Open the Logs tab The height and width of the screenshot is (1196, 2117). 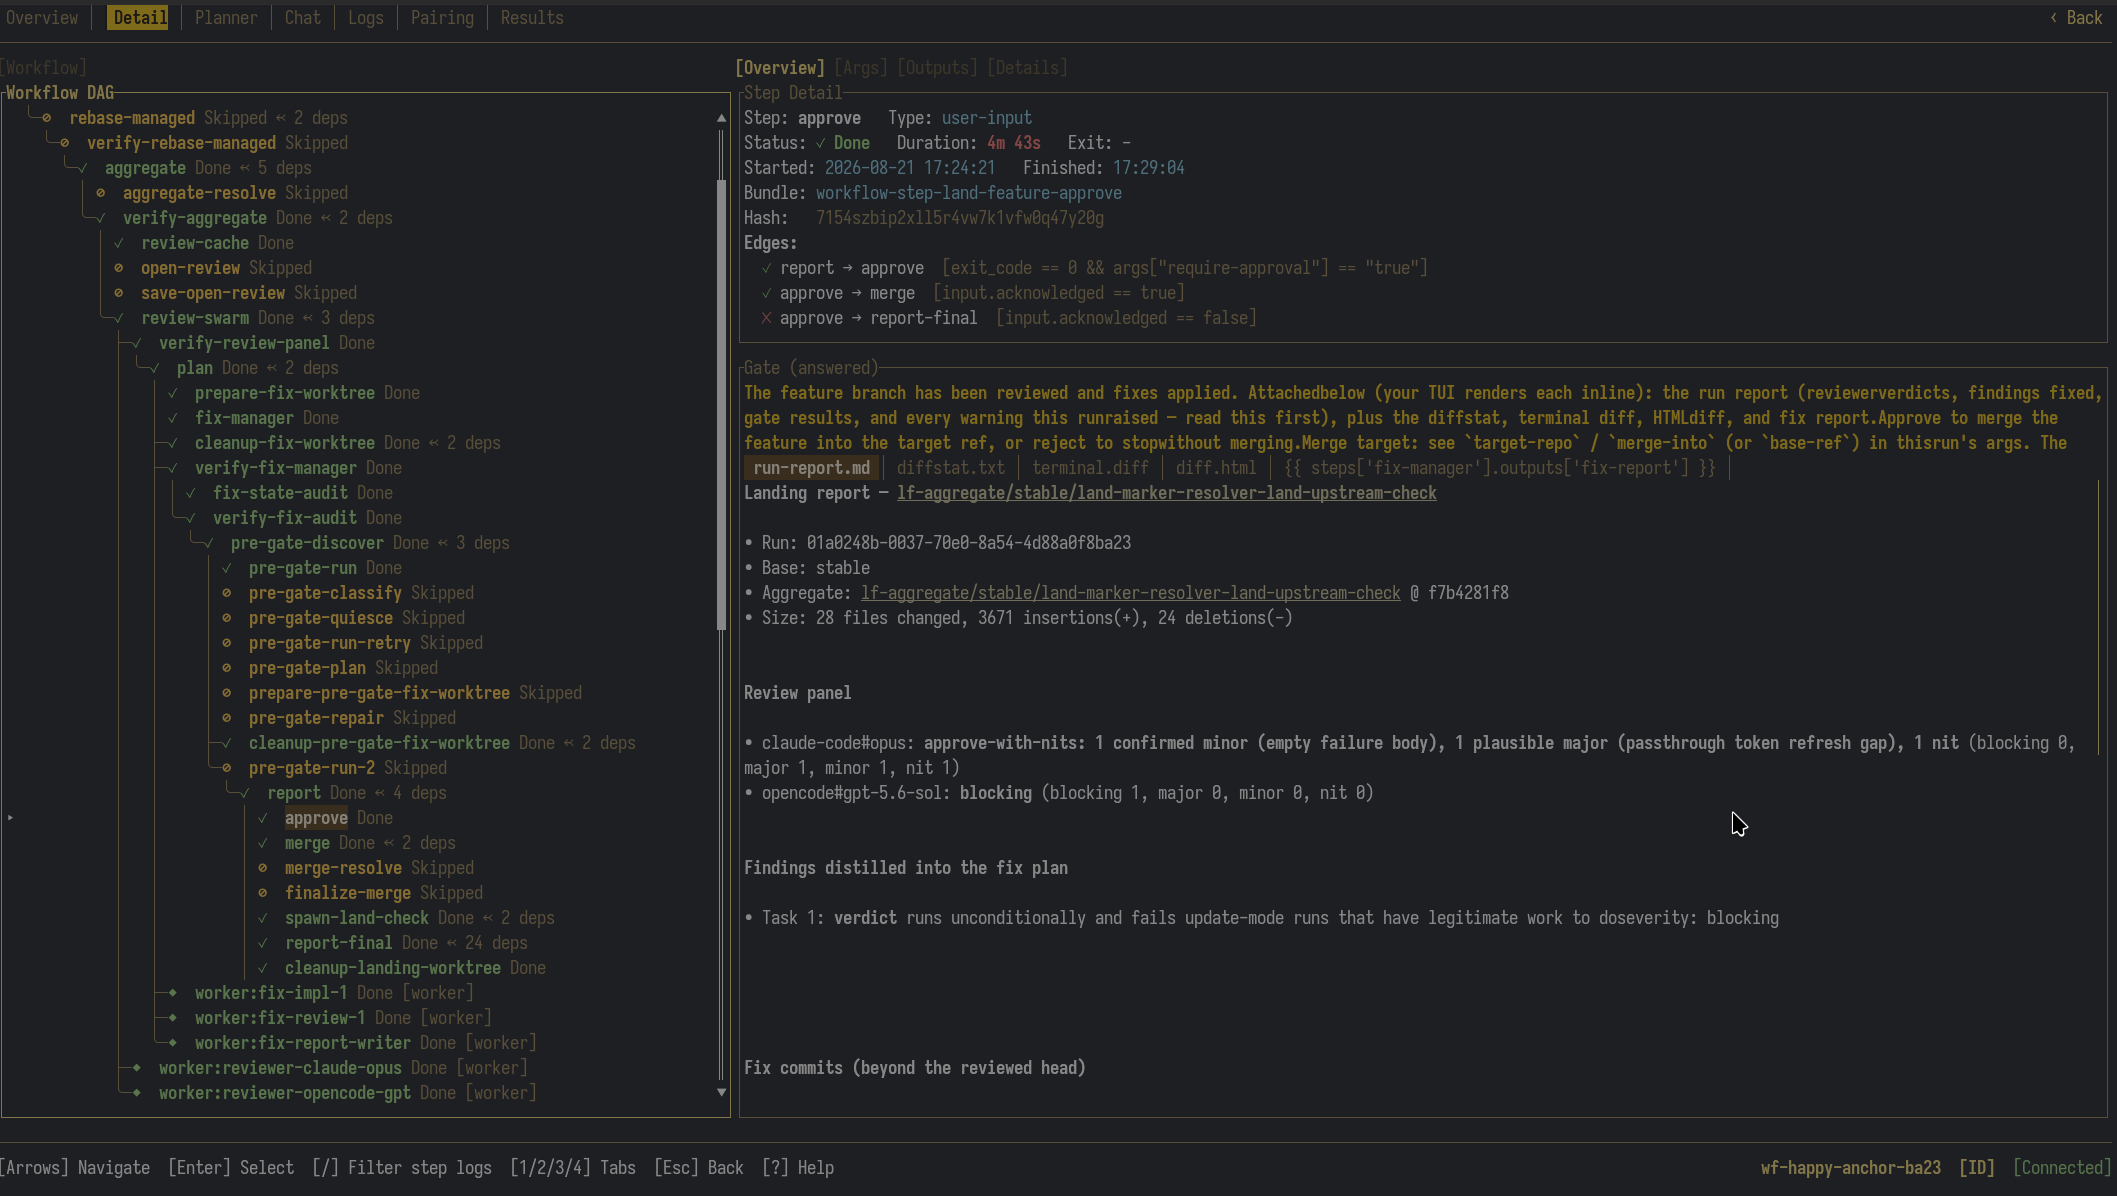(x=366, y=18)
